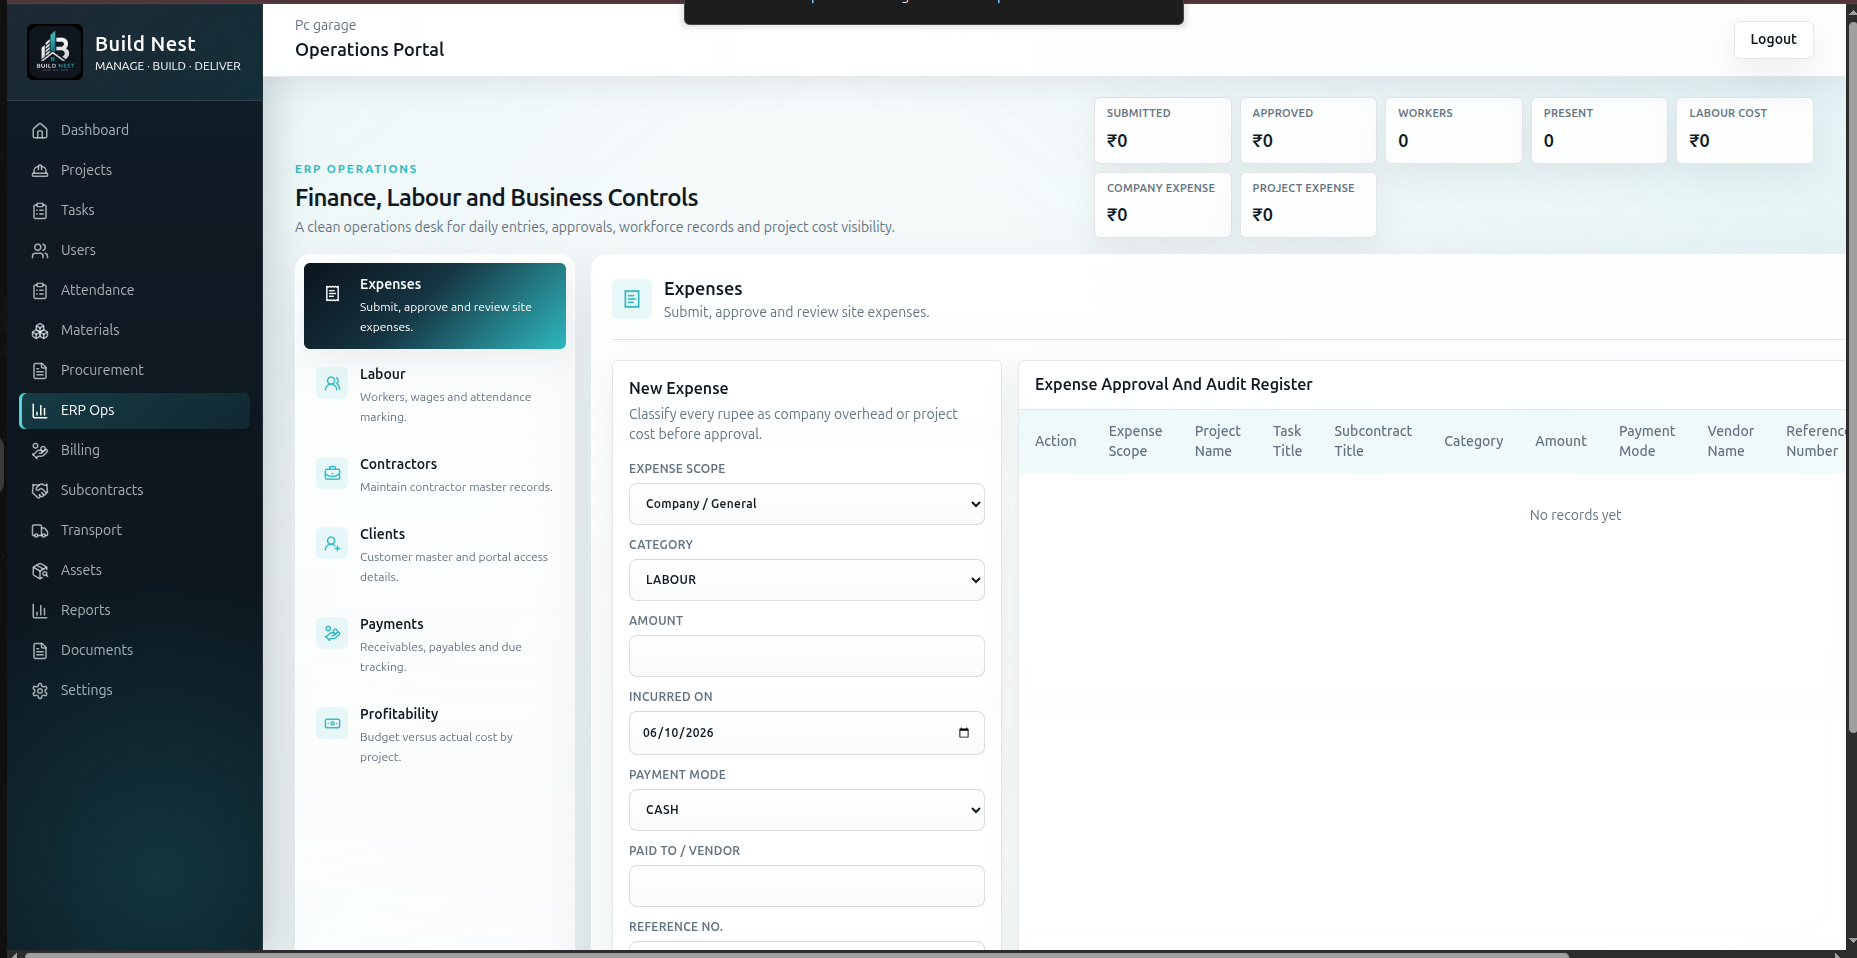Viewport: 1857px width, 958px height.
Task: Click the Amount column header
Action: pyautogui.click(x=1561, y=441)
